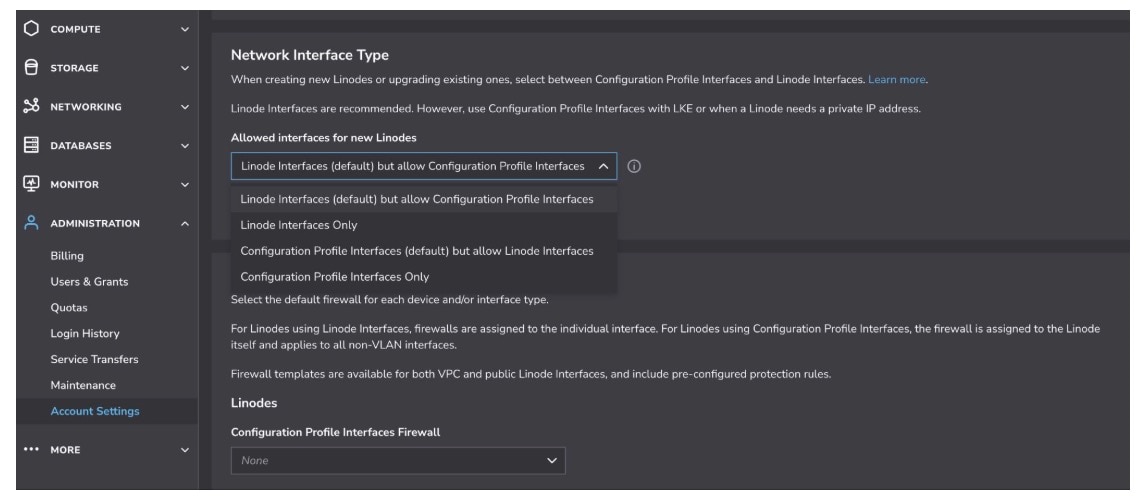Open Users & Grants page

pyautogui.click(x=89, y=282)
